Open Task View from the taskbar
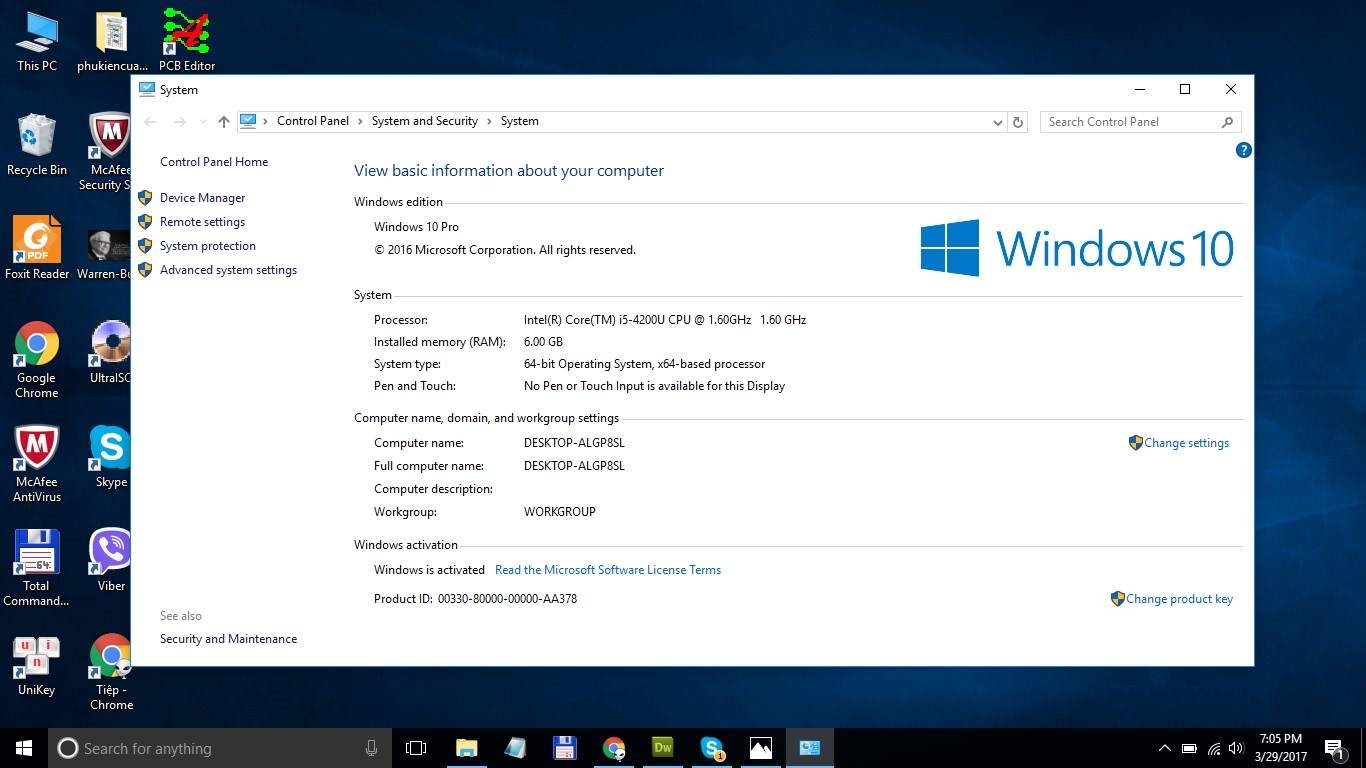This screenshot has width=1366, height=768. pos(416,748)
